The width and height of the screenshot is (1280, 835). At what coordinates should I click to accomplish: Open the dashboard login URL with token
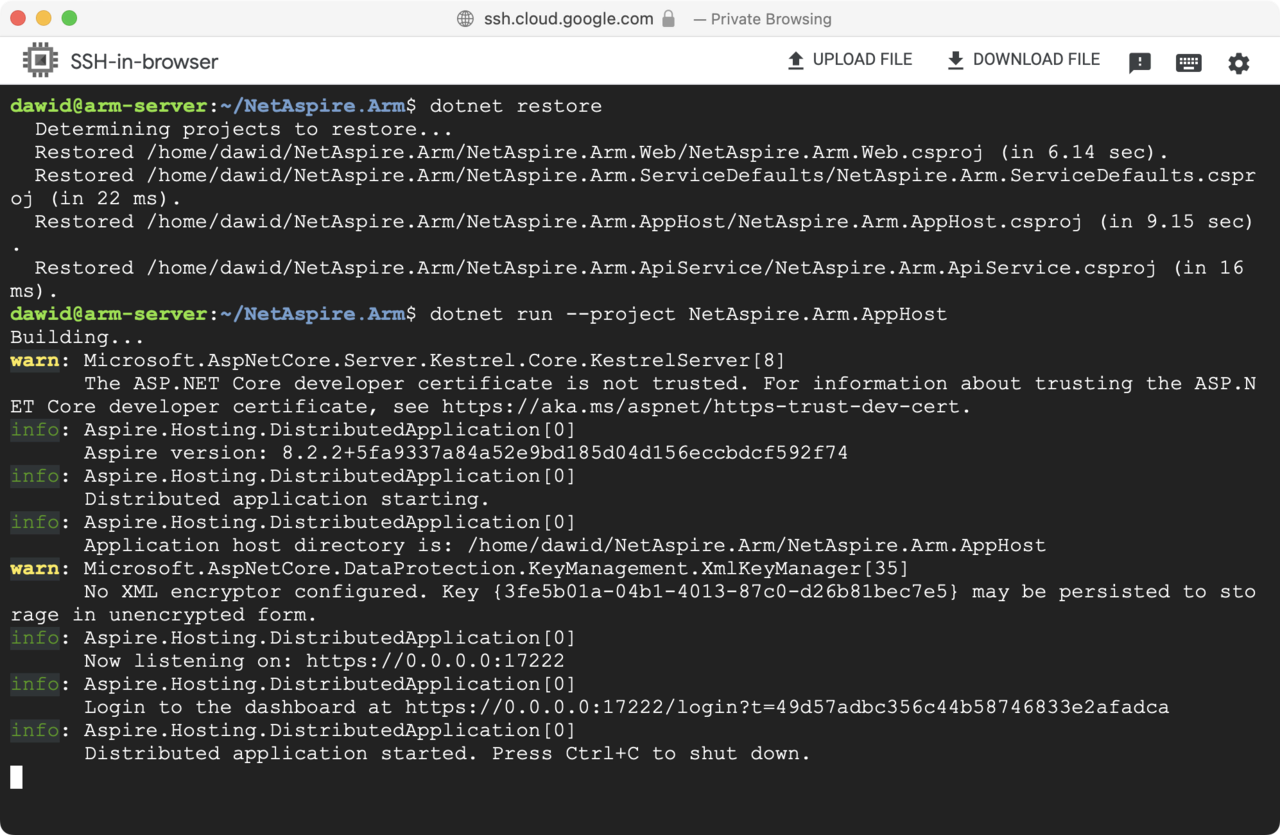click(x=786, y=707)
